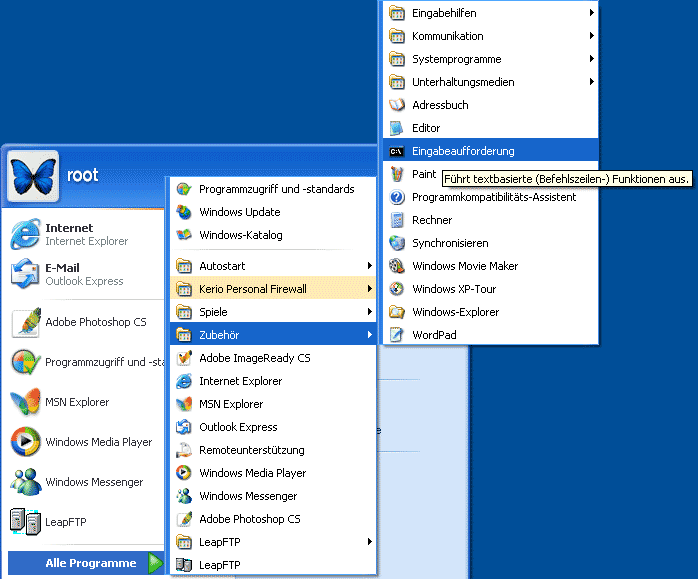Click the Windows Movie Maker icon
The height and width of the screenshot is (579, 698).
point(396,266)
